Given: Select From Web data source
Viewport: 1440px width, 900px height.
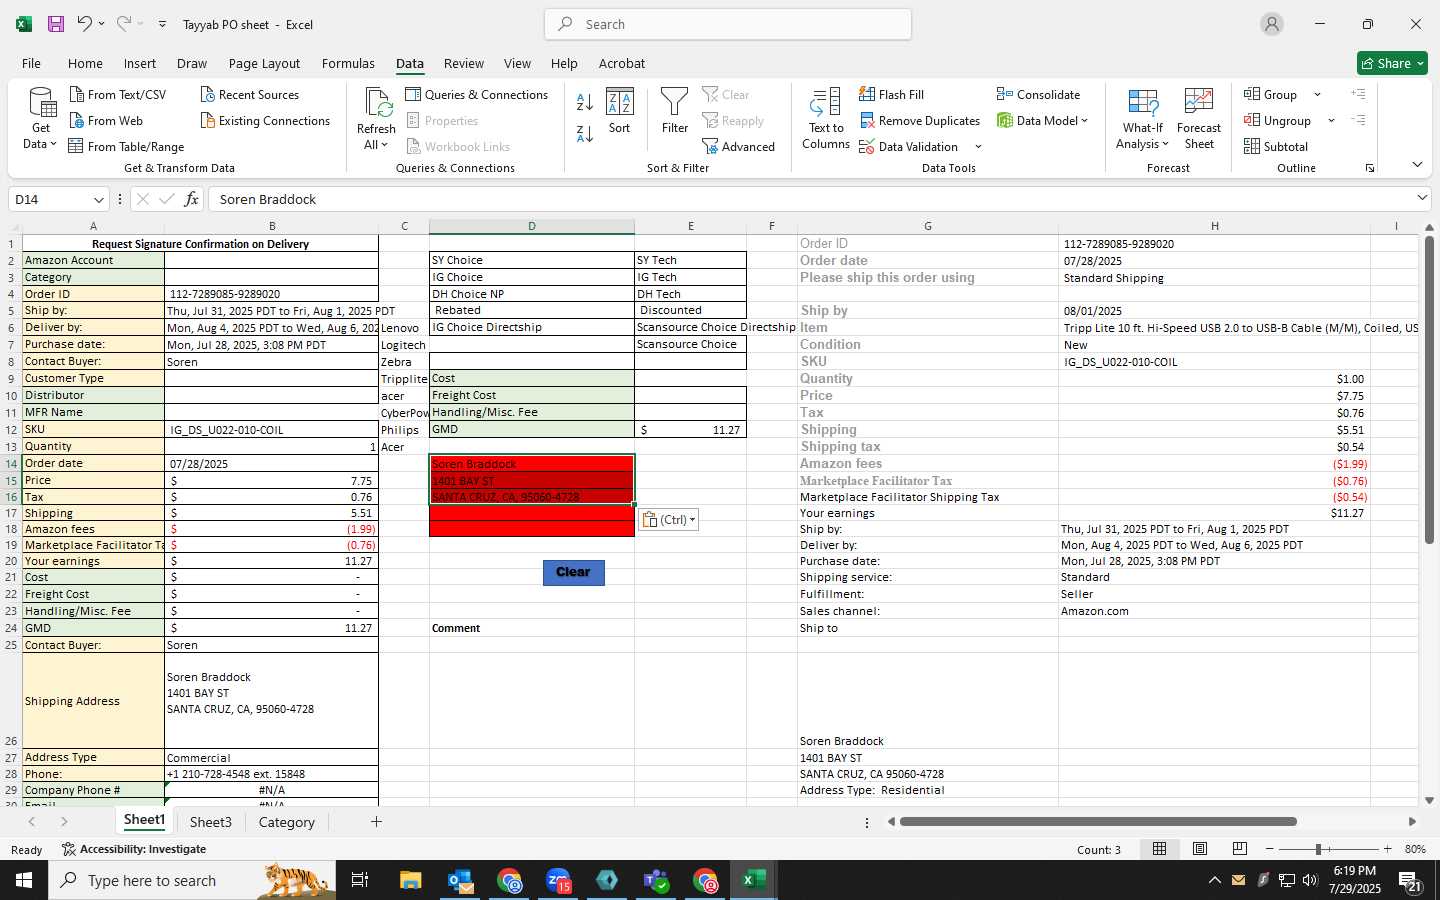Looking at the screenshot, I should coord(106,121).
